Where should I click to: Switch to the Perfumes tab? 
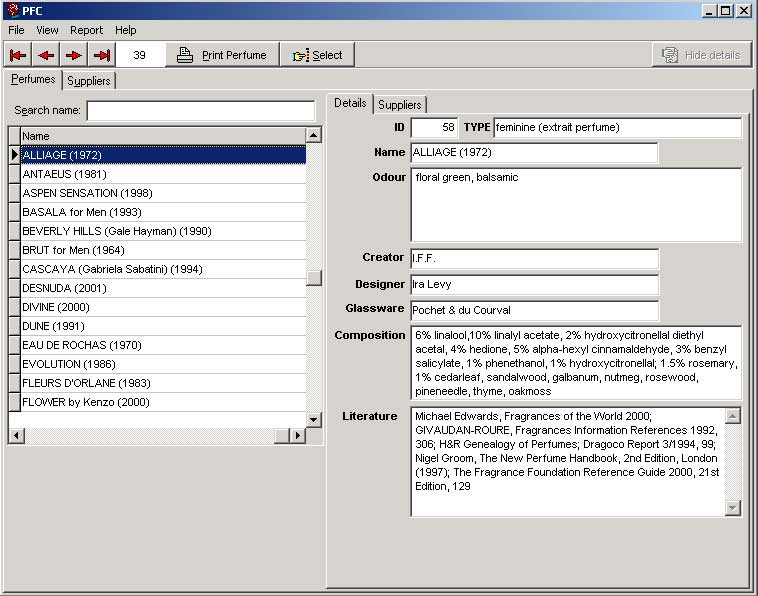click(x=33, y=79)
